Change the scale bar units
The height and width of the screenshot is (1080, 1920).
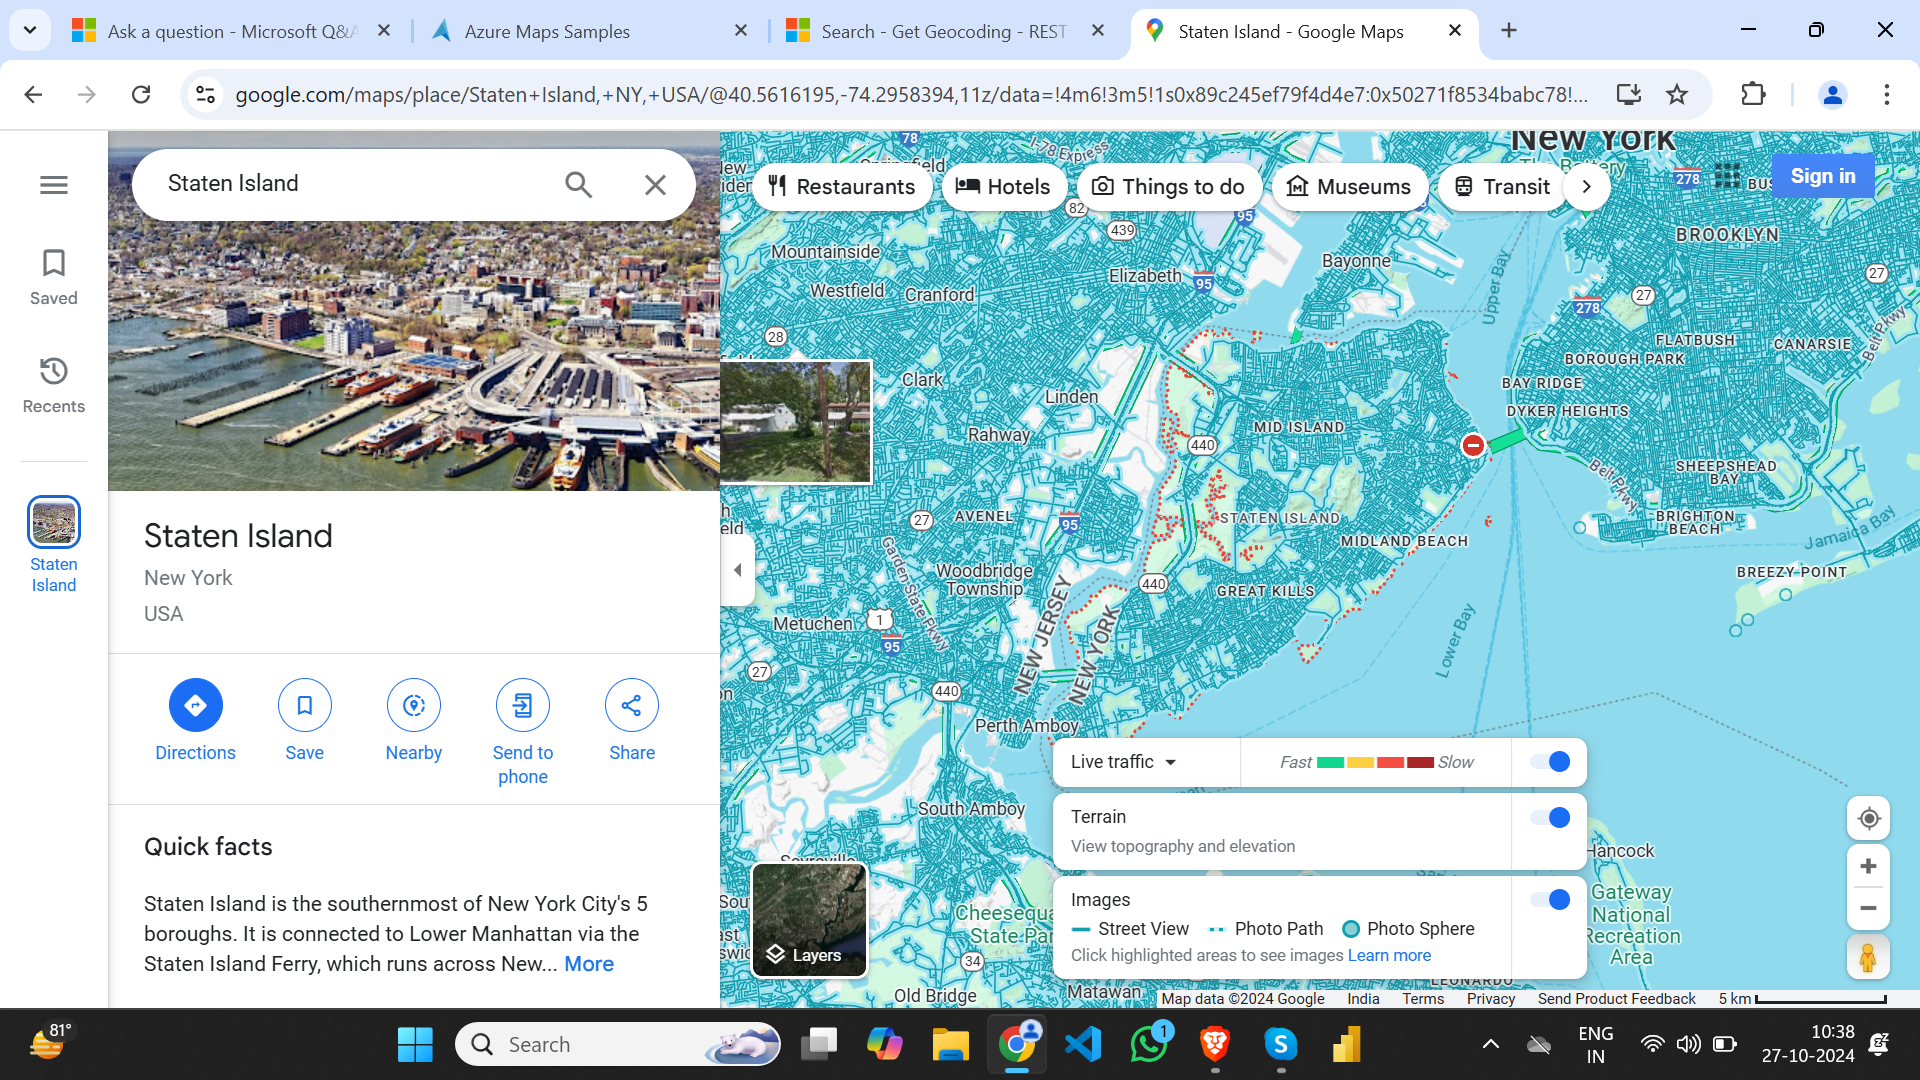tap(1801, 998)
